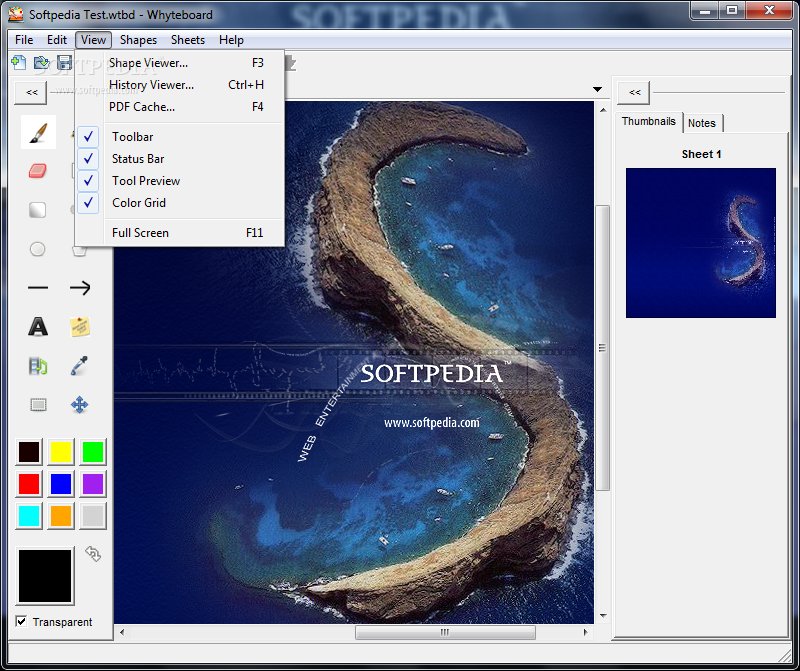The image size is (800, 671).
Task: Select the Text tool
Action: click(x=38, y=327)
